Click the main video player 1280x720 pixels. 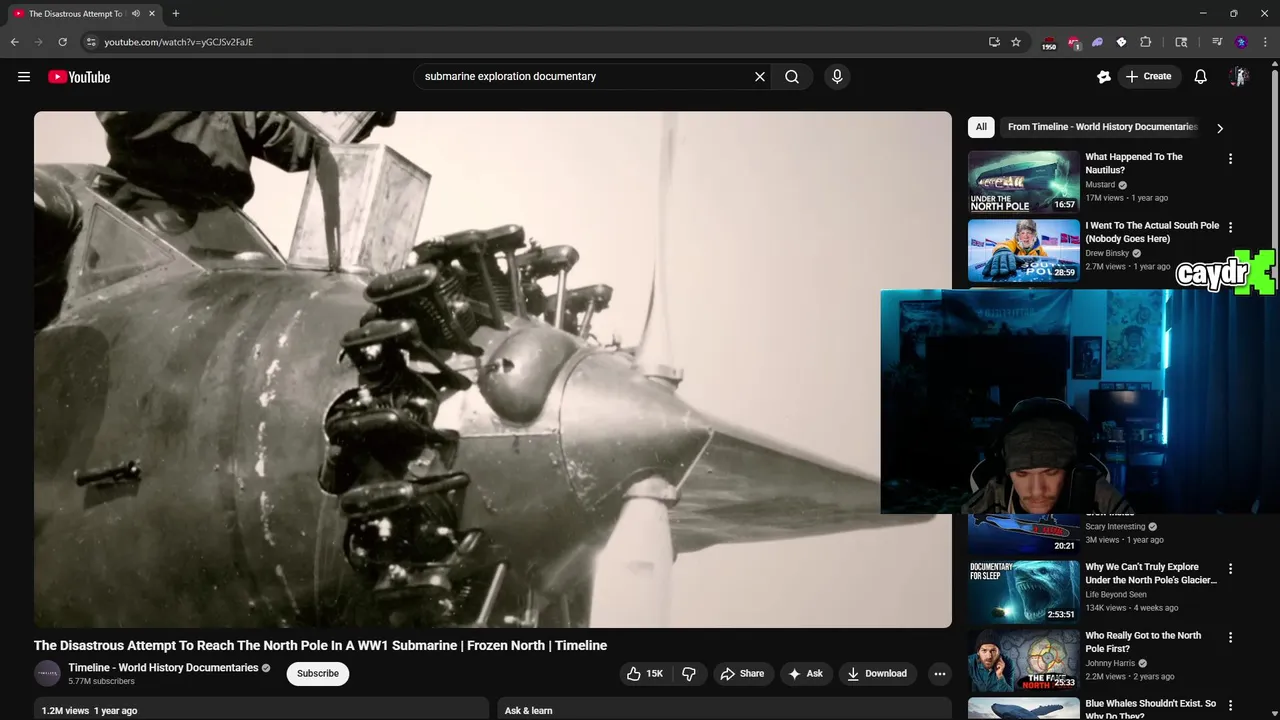(x=493, y=370)
